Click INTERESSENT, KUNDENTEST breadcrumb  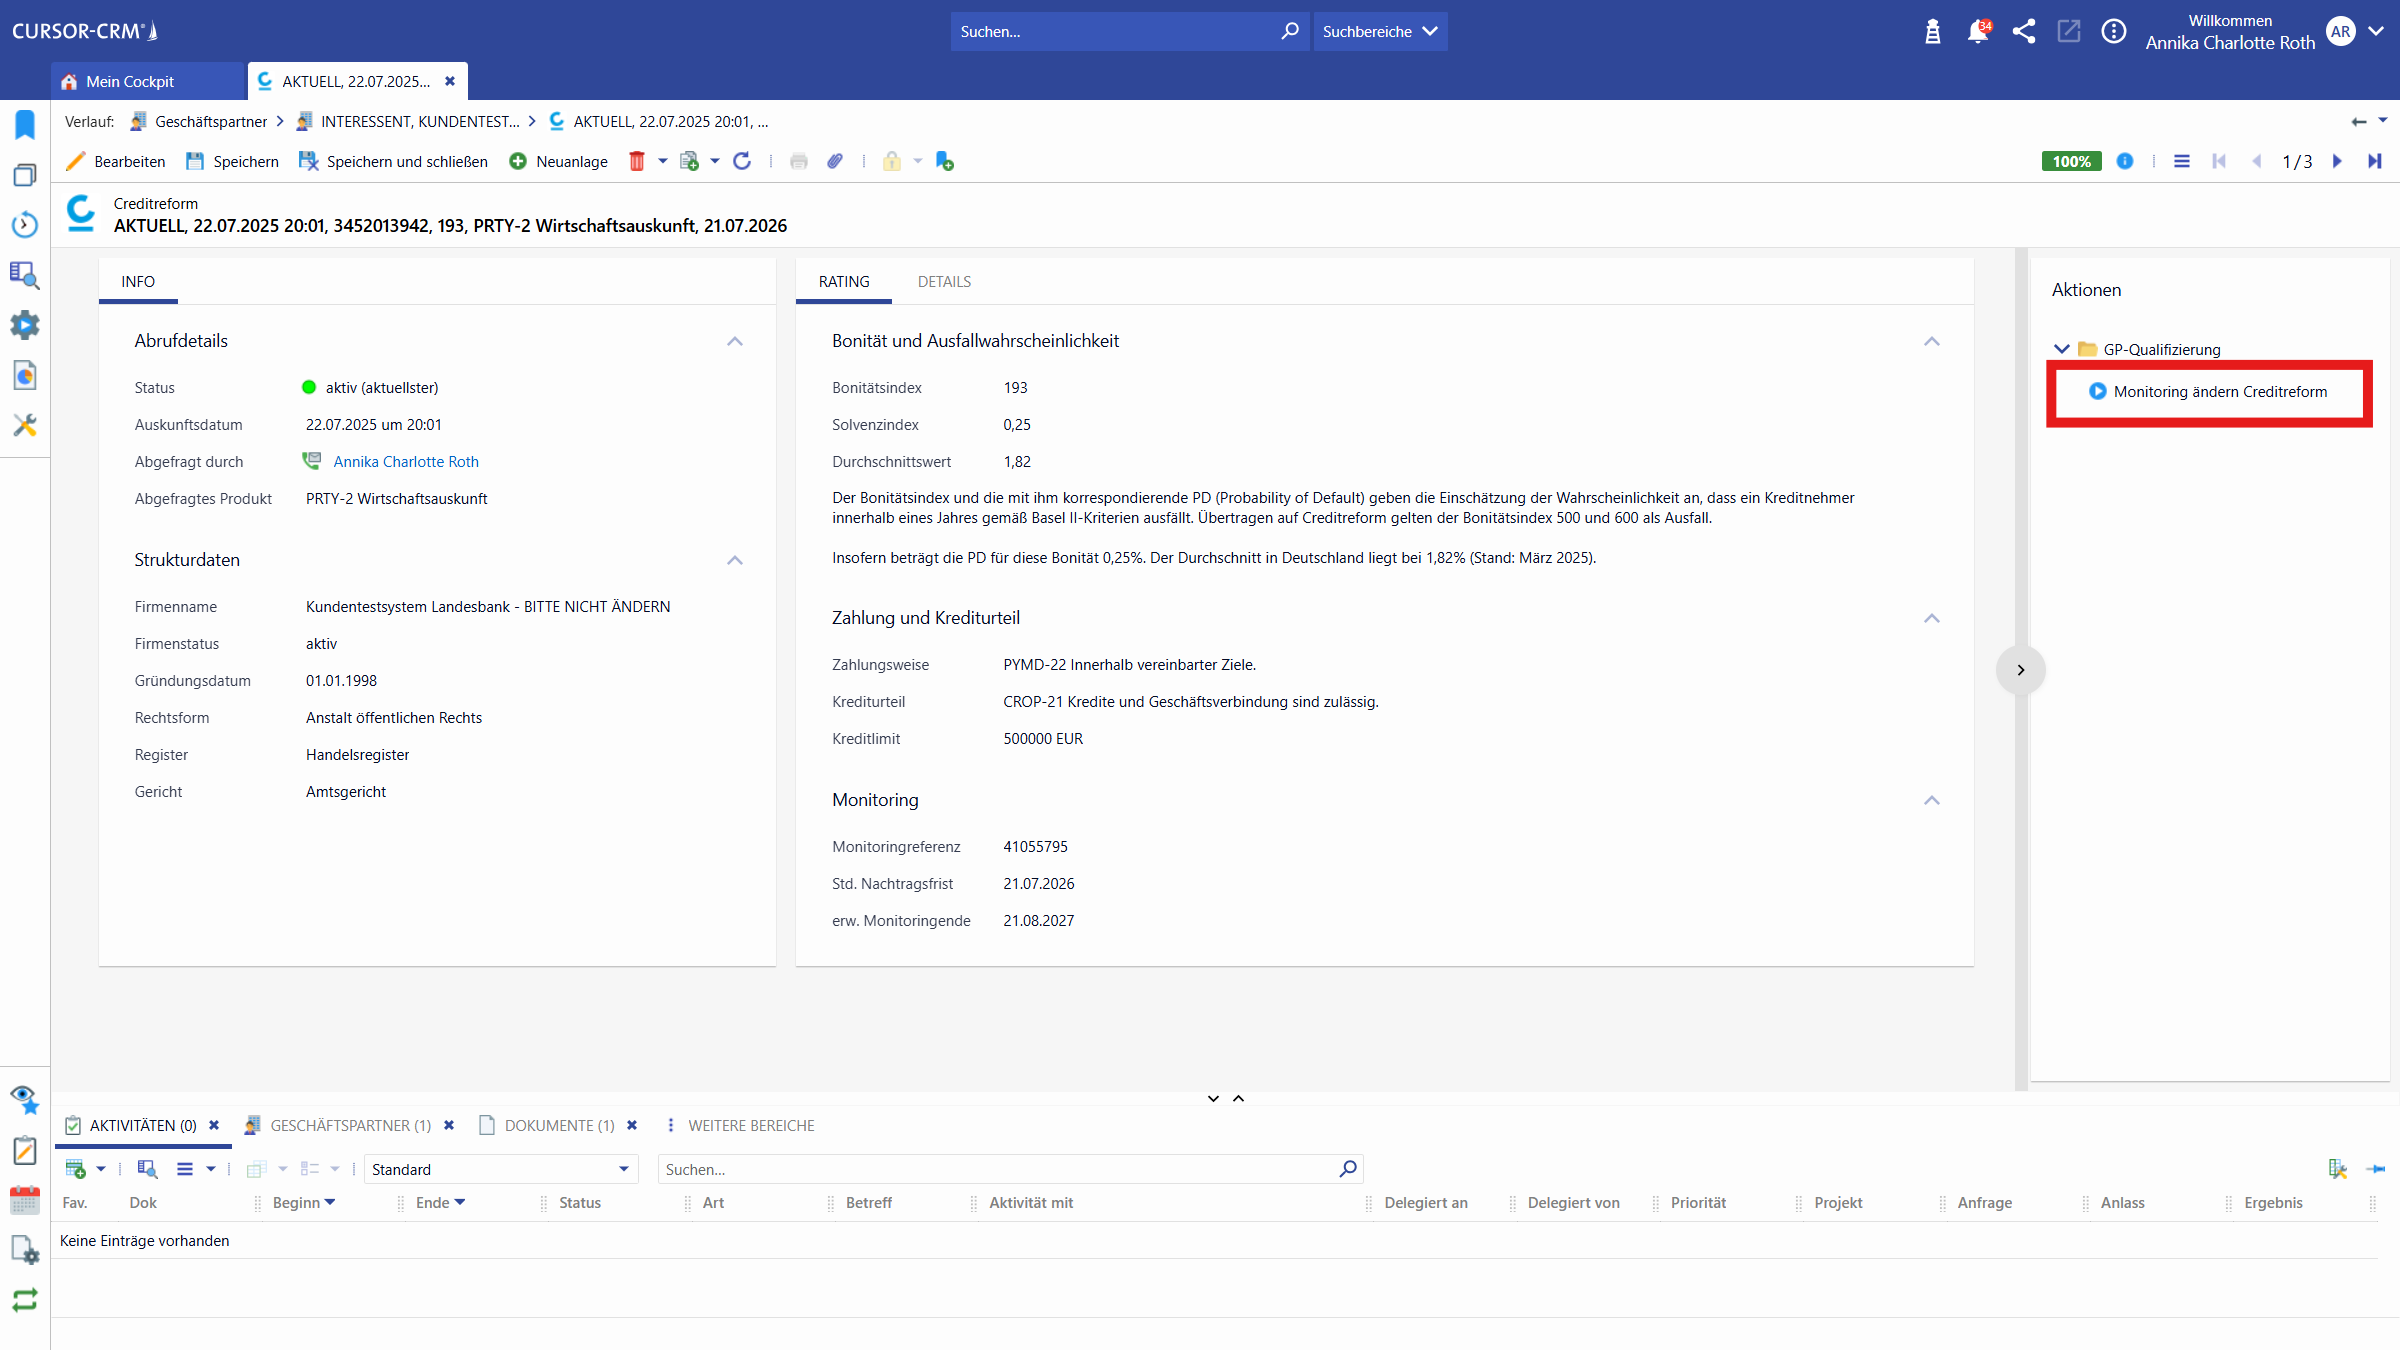pos(420,121)
